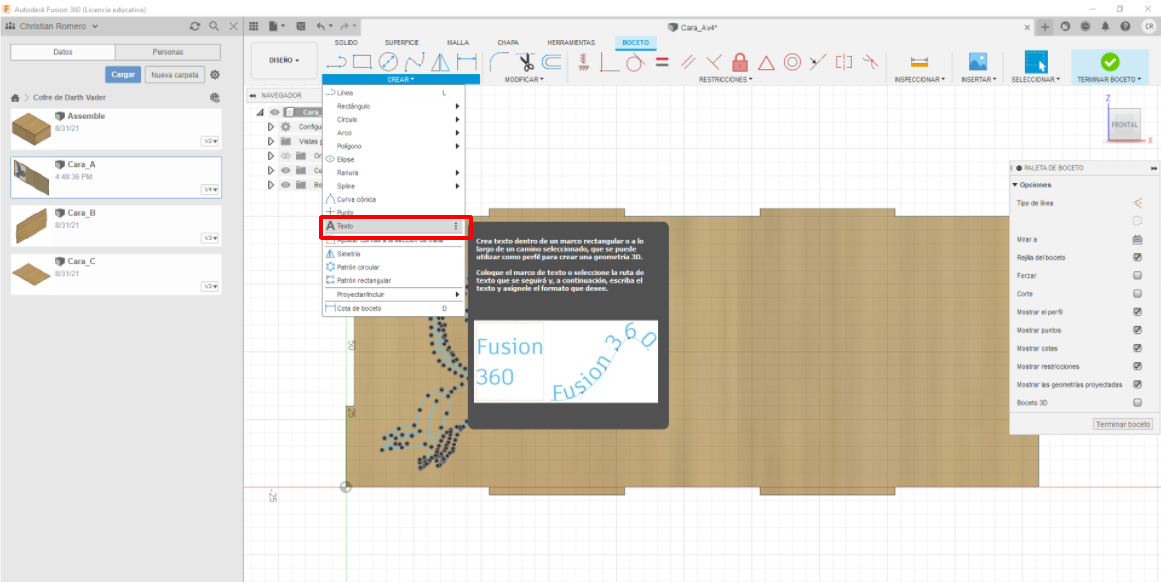Toggle Mostrar cotas checkbox
Image resolution: width=1161 pixels, height=582 pixels.
pyautogui.click(x=1137, y=348)
